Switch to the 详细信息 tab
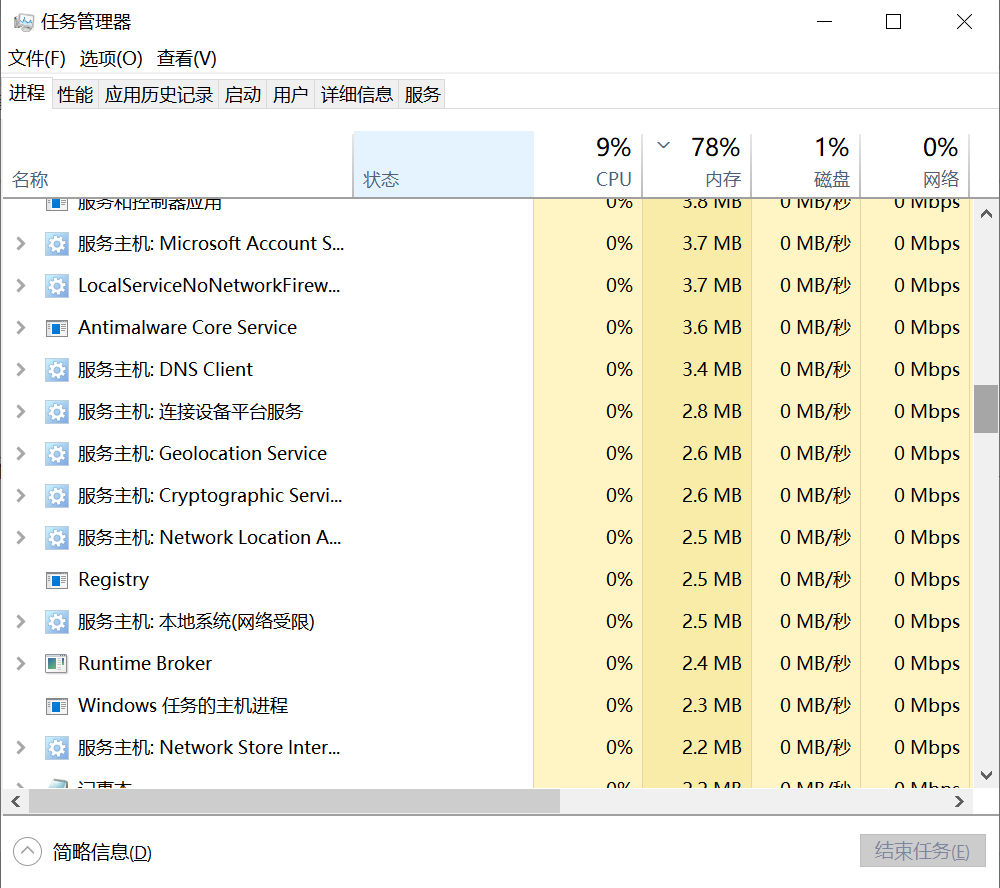1000x888 pixels. 357,95
